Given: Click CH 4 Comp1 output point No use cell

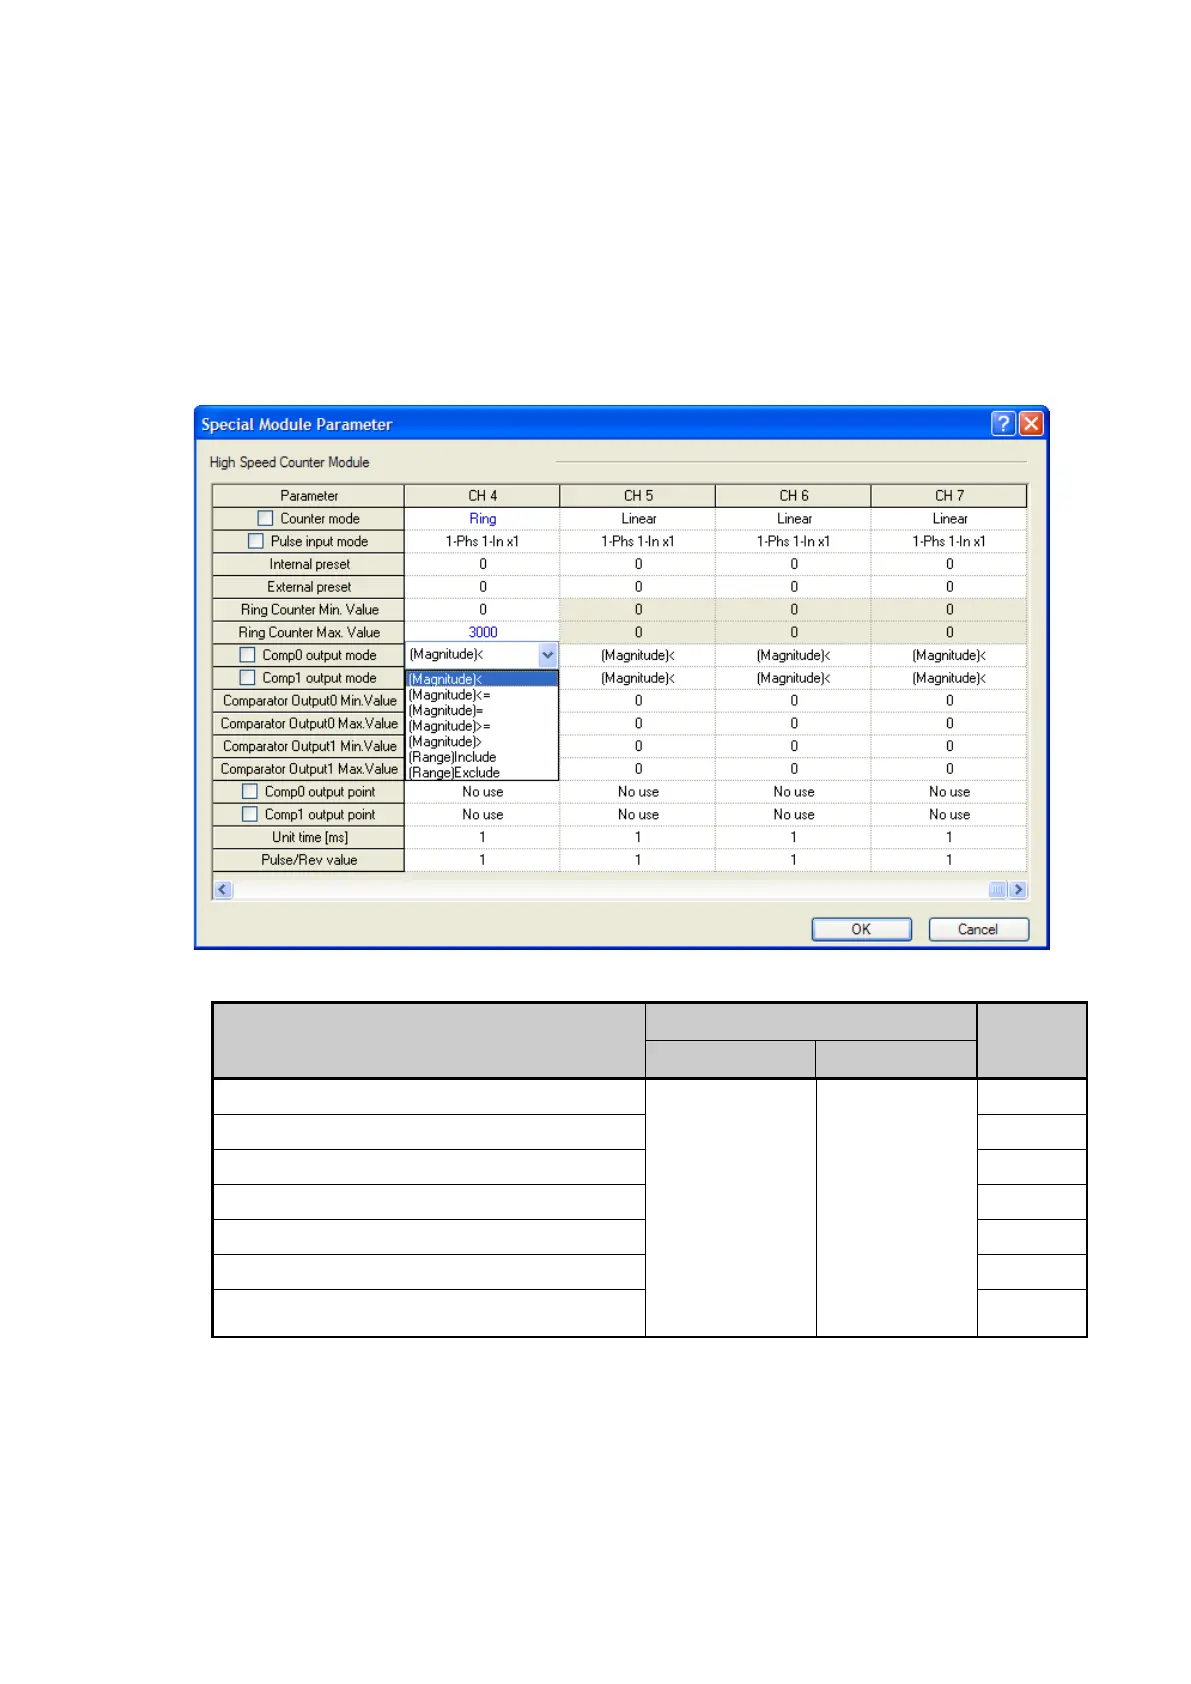Looking at the screenshot, I should point(482,815).
